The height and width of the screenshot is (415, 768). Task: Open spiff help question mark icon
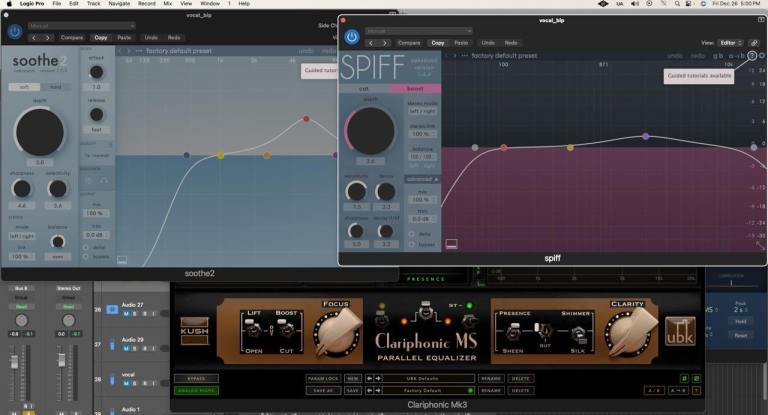coord(752,56)
